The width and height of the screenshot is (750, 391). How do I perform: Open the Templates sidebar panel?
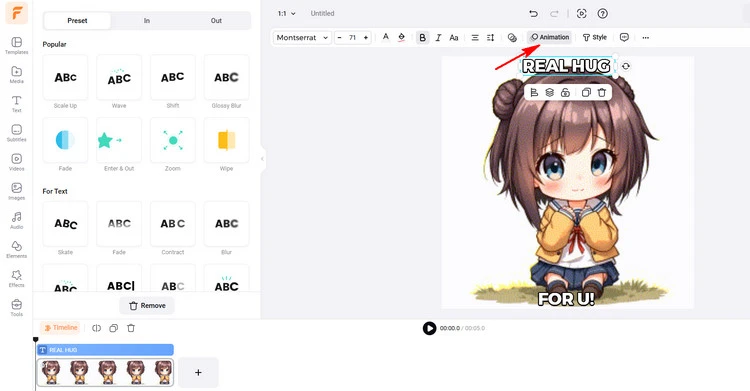coord(16,45)
